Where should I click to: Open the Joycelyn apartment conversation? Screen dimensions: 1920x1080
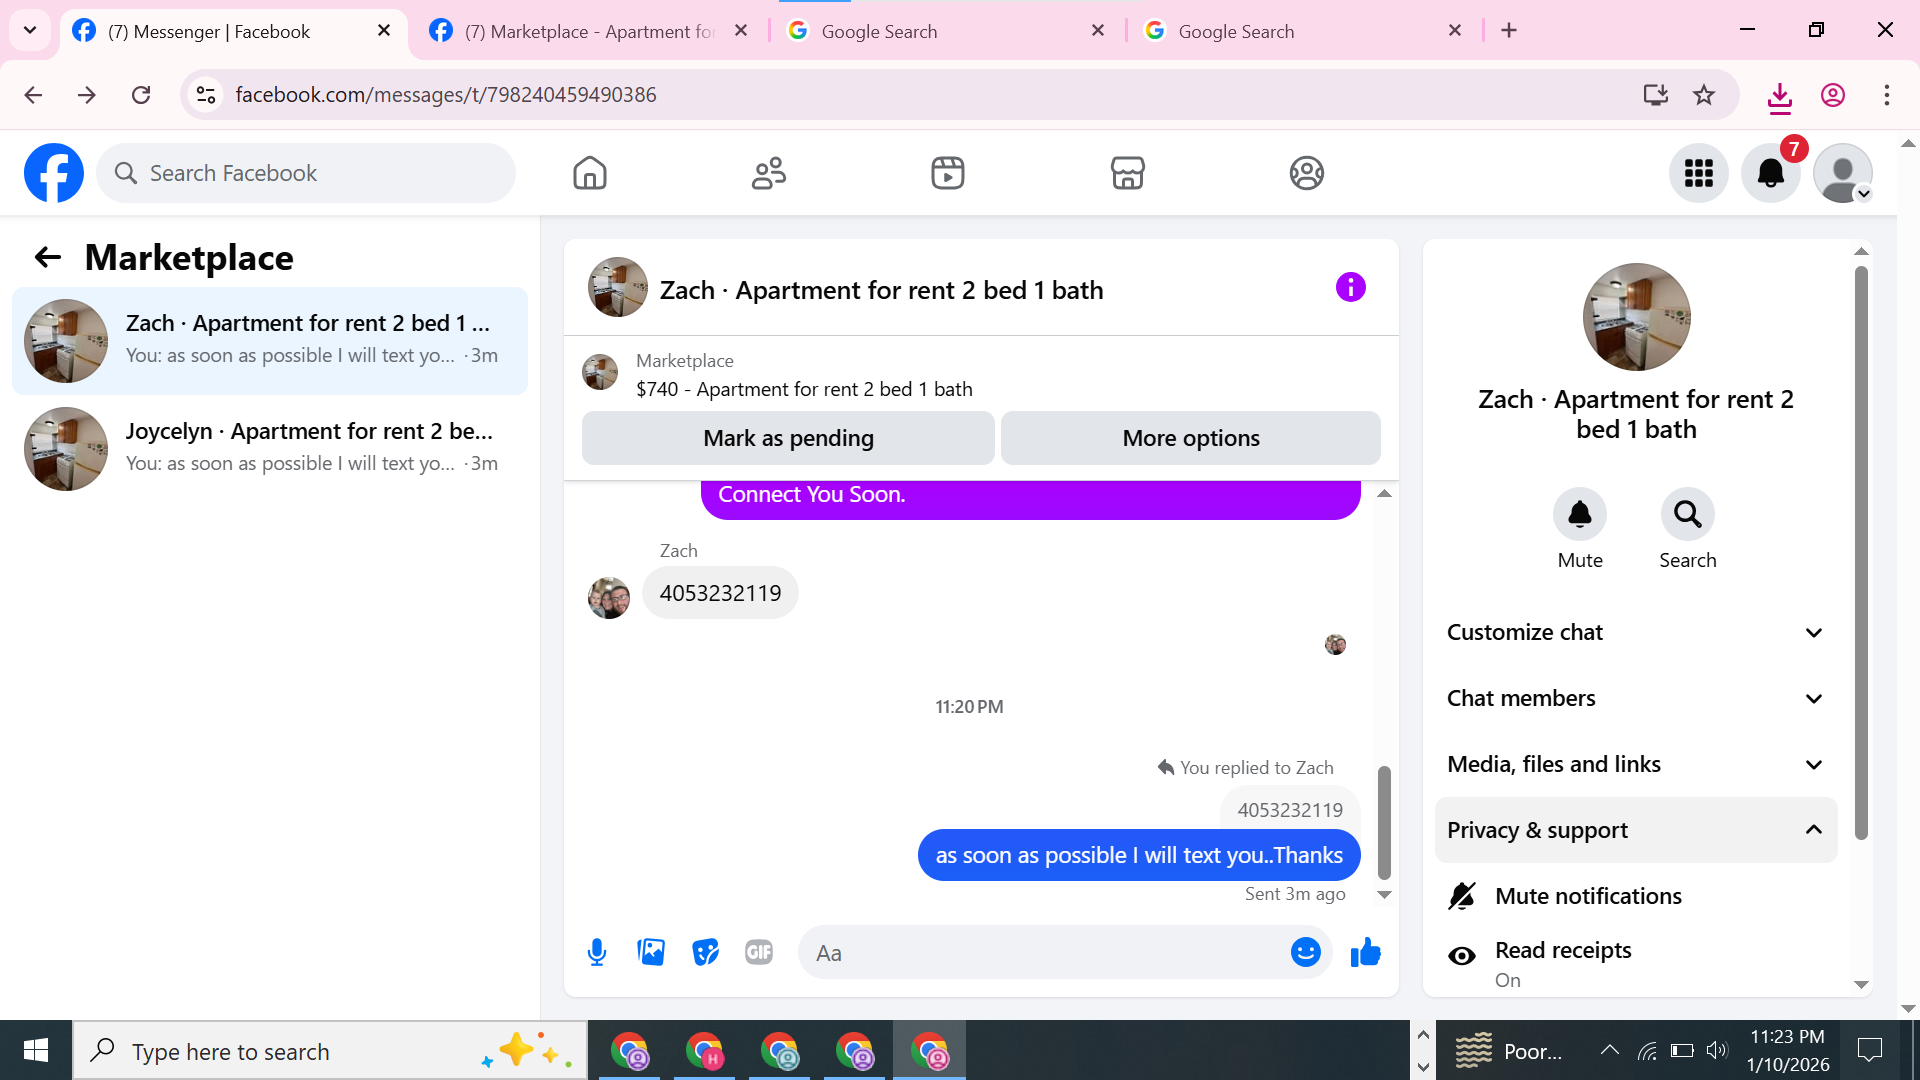270,448
